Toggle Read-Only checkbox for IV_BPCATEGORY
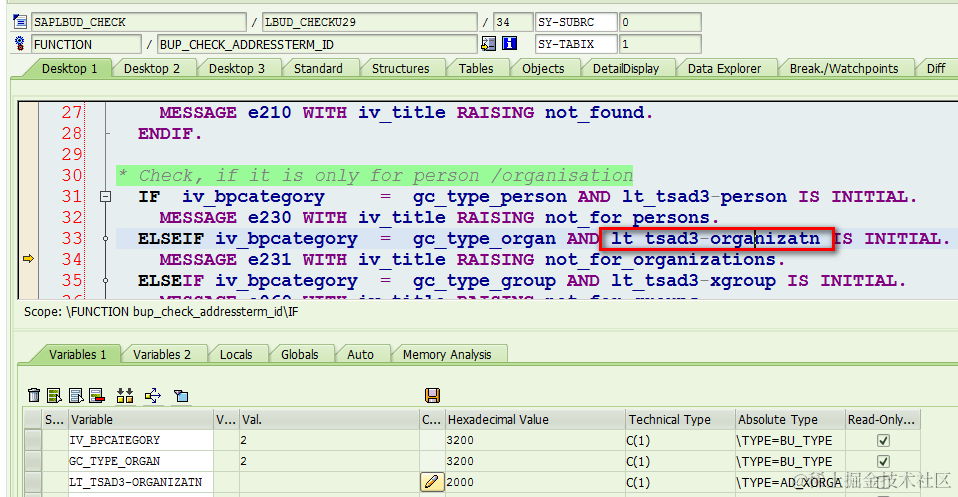The height and width of the screenshot is (497, 958). (x=883, y=440)
